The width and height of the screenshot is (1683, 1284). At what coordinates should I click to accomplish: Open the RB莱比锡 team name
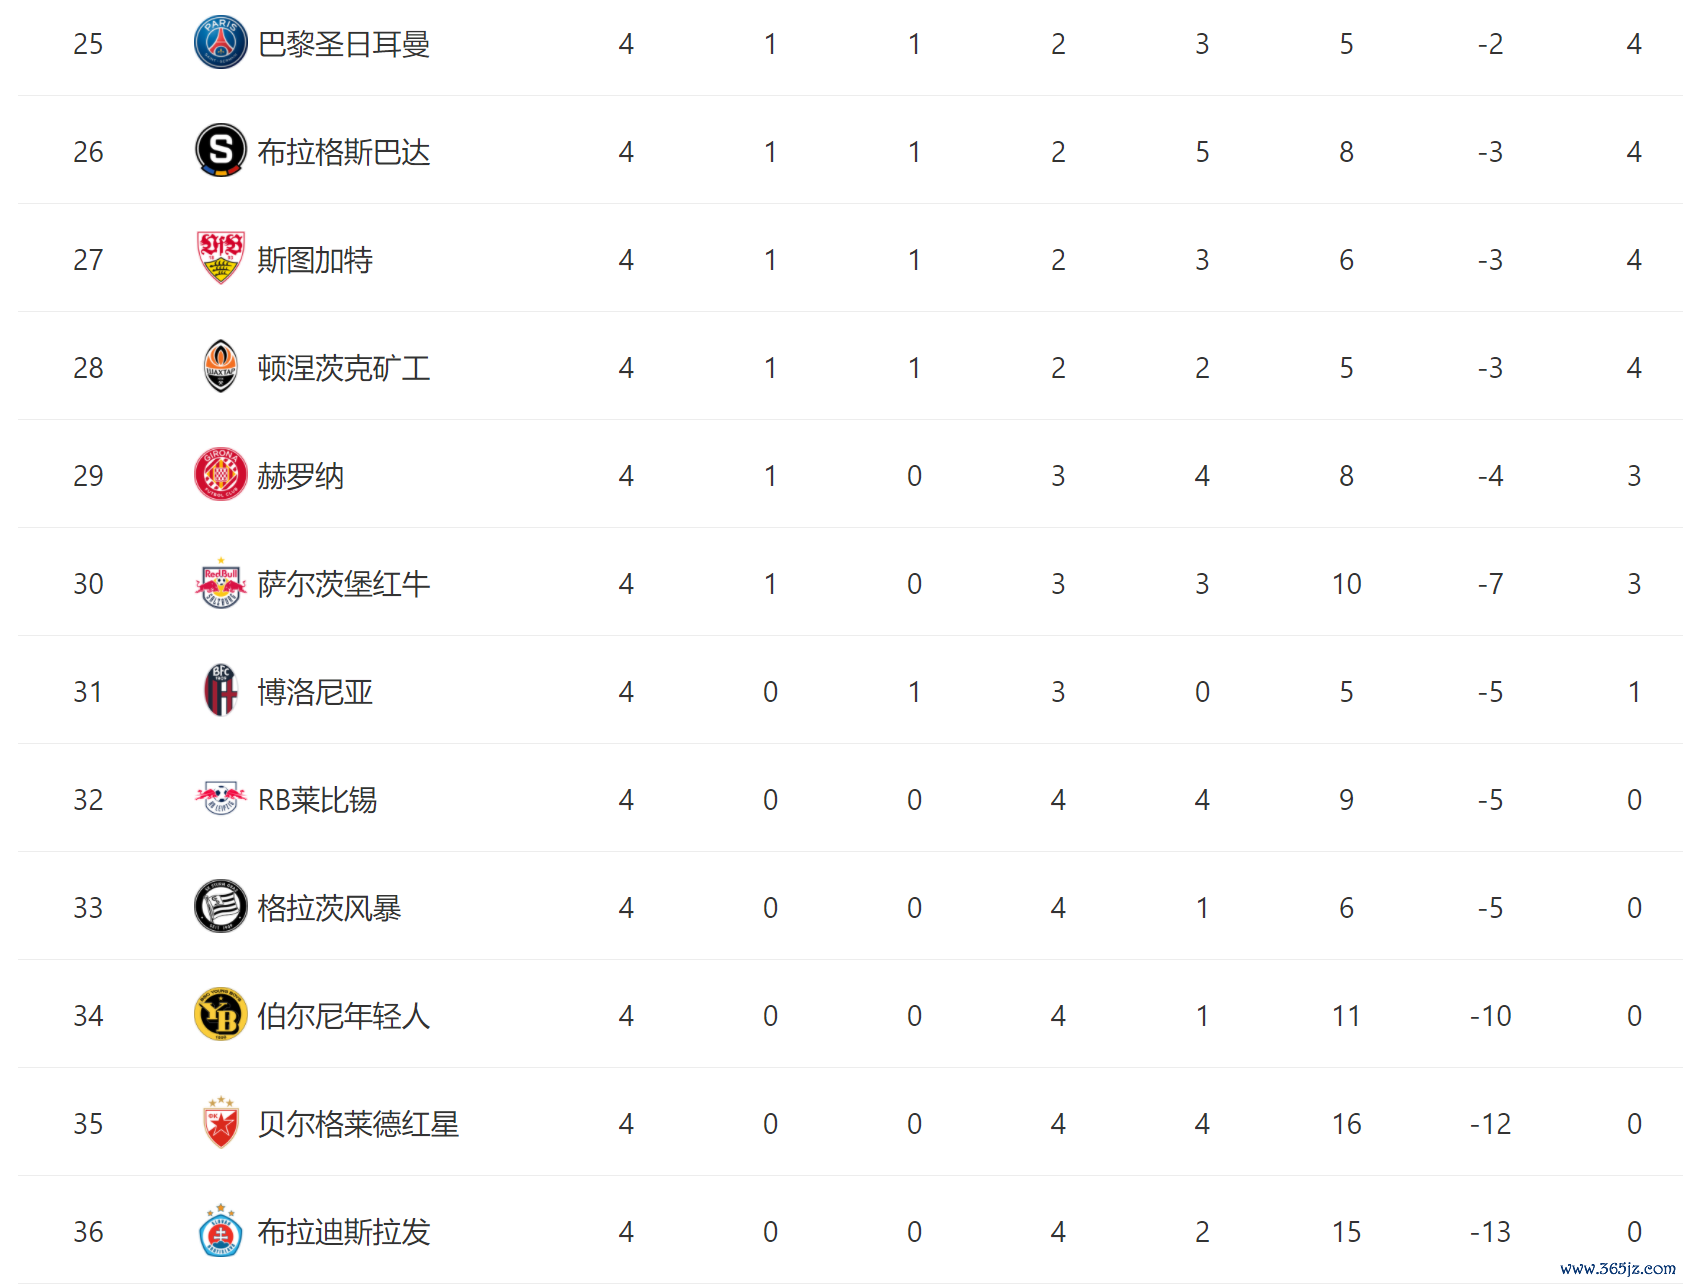point(317,800)
